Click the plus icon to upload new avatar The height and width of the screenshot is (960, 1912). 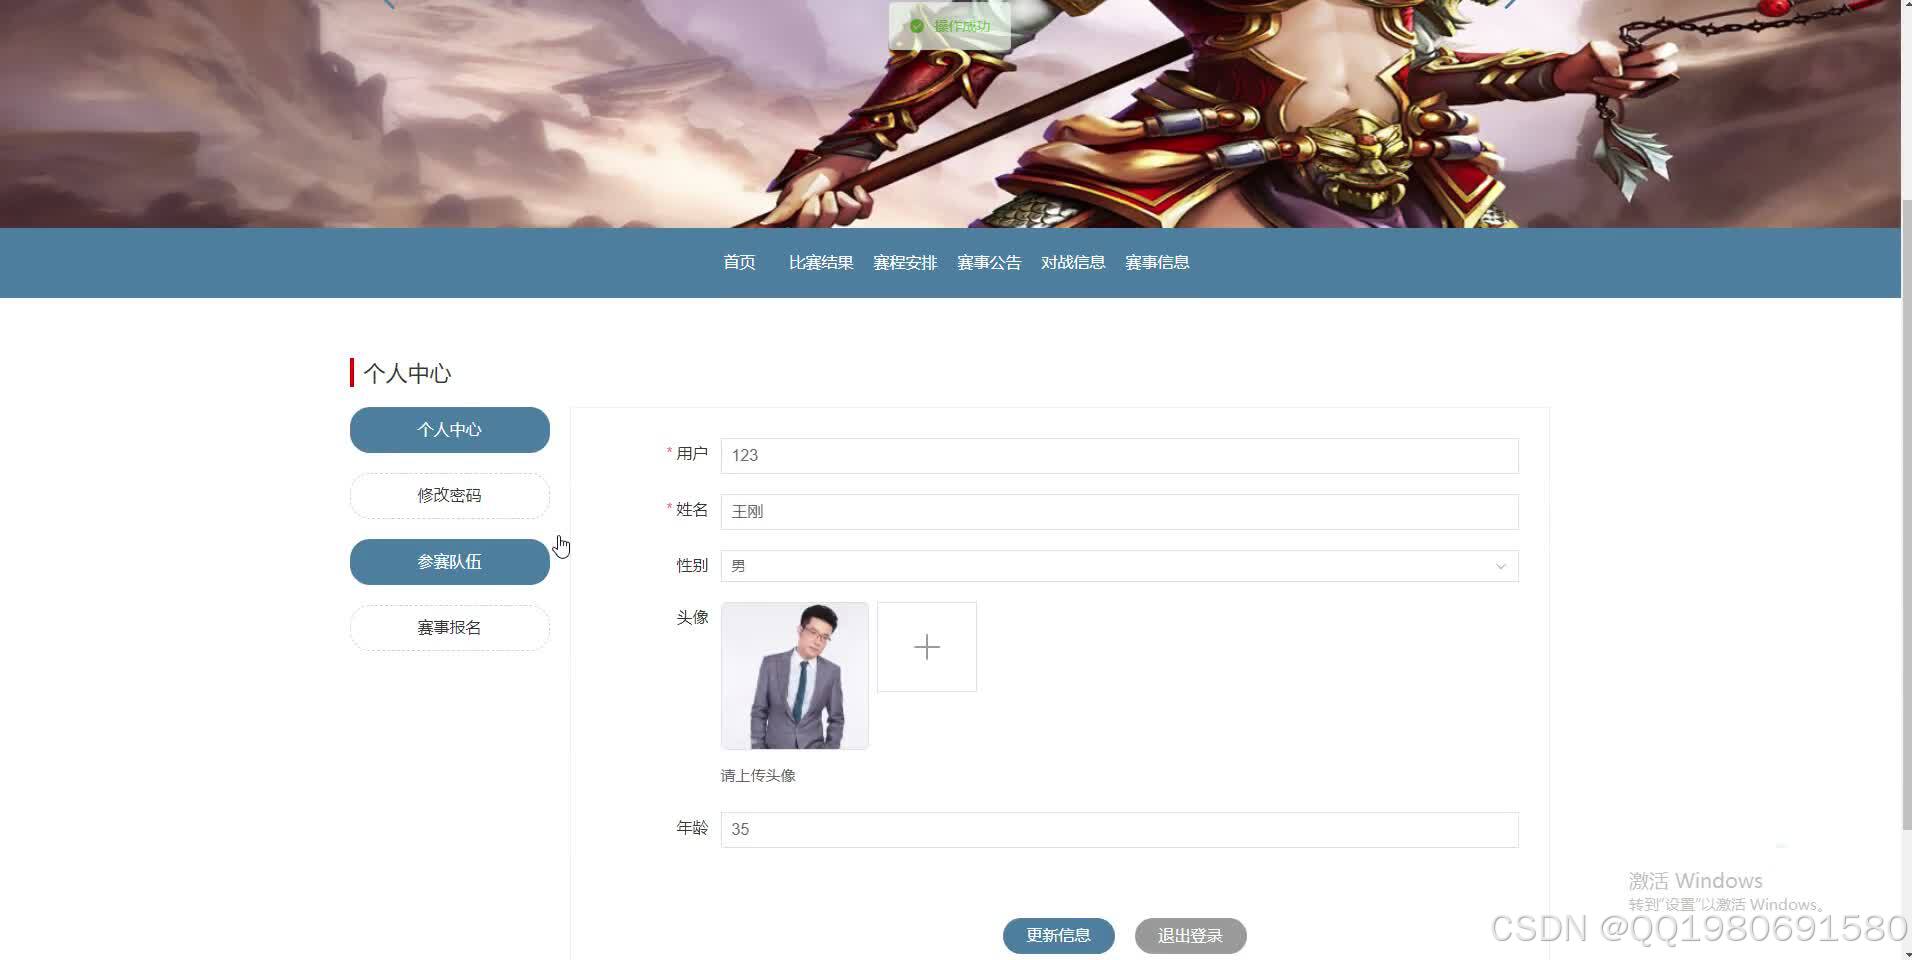[x=926, y=646]
